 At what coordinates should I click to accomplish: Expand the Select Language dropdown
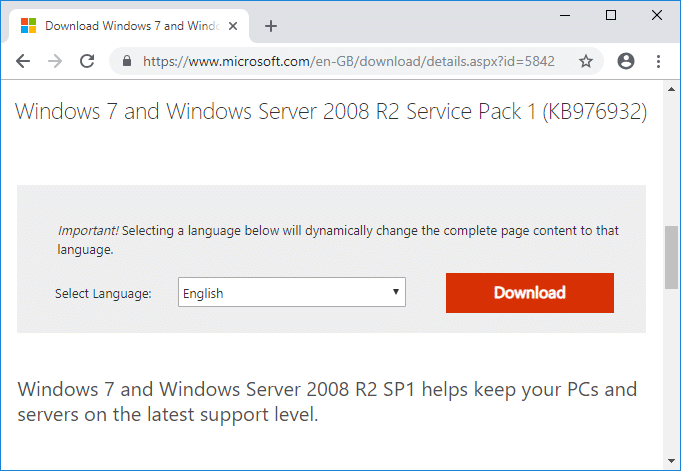tap(292, 293)
